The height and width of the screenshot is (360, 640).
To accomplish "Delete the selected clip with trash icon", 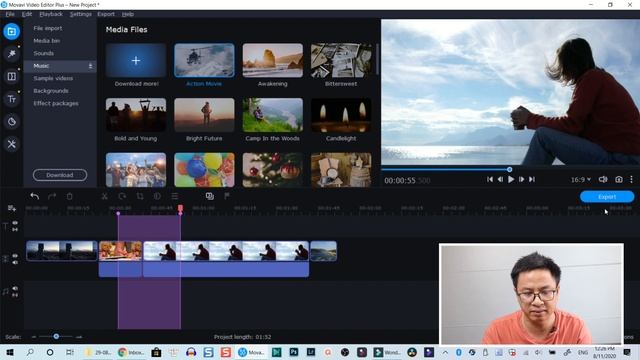I will click(x=69, y=196).
